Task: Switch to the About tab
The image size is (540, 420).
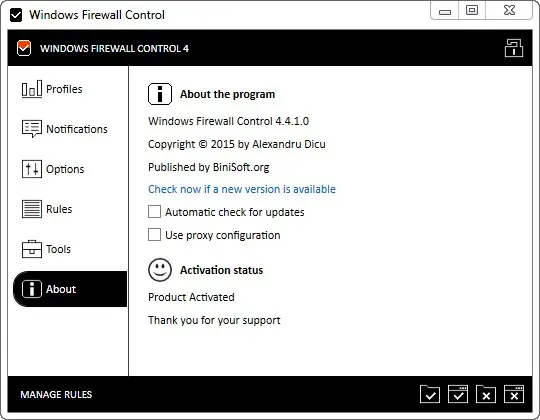Action: click(70, 289)
